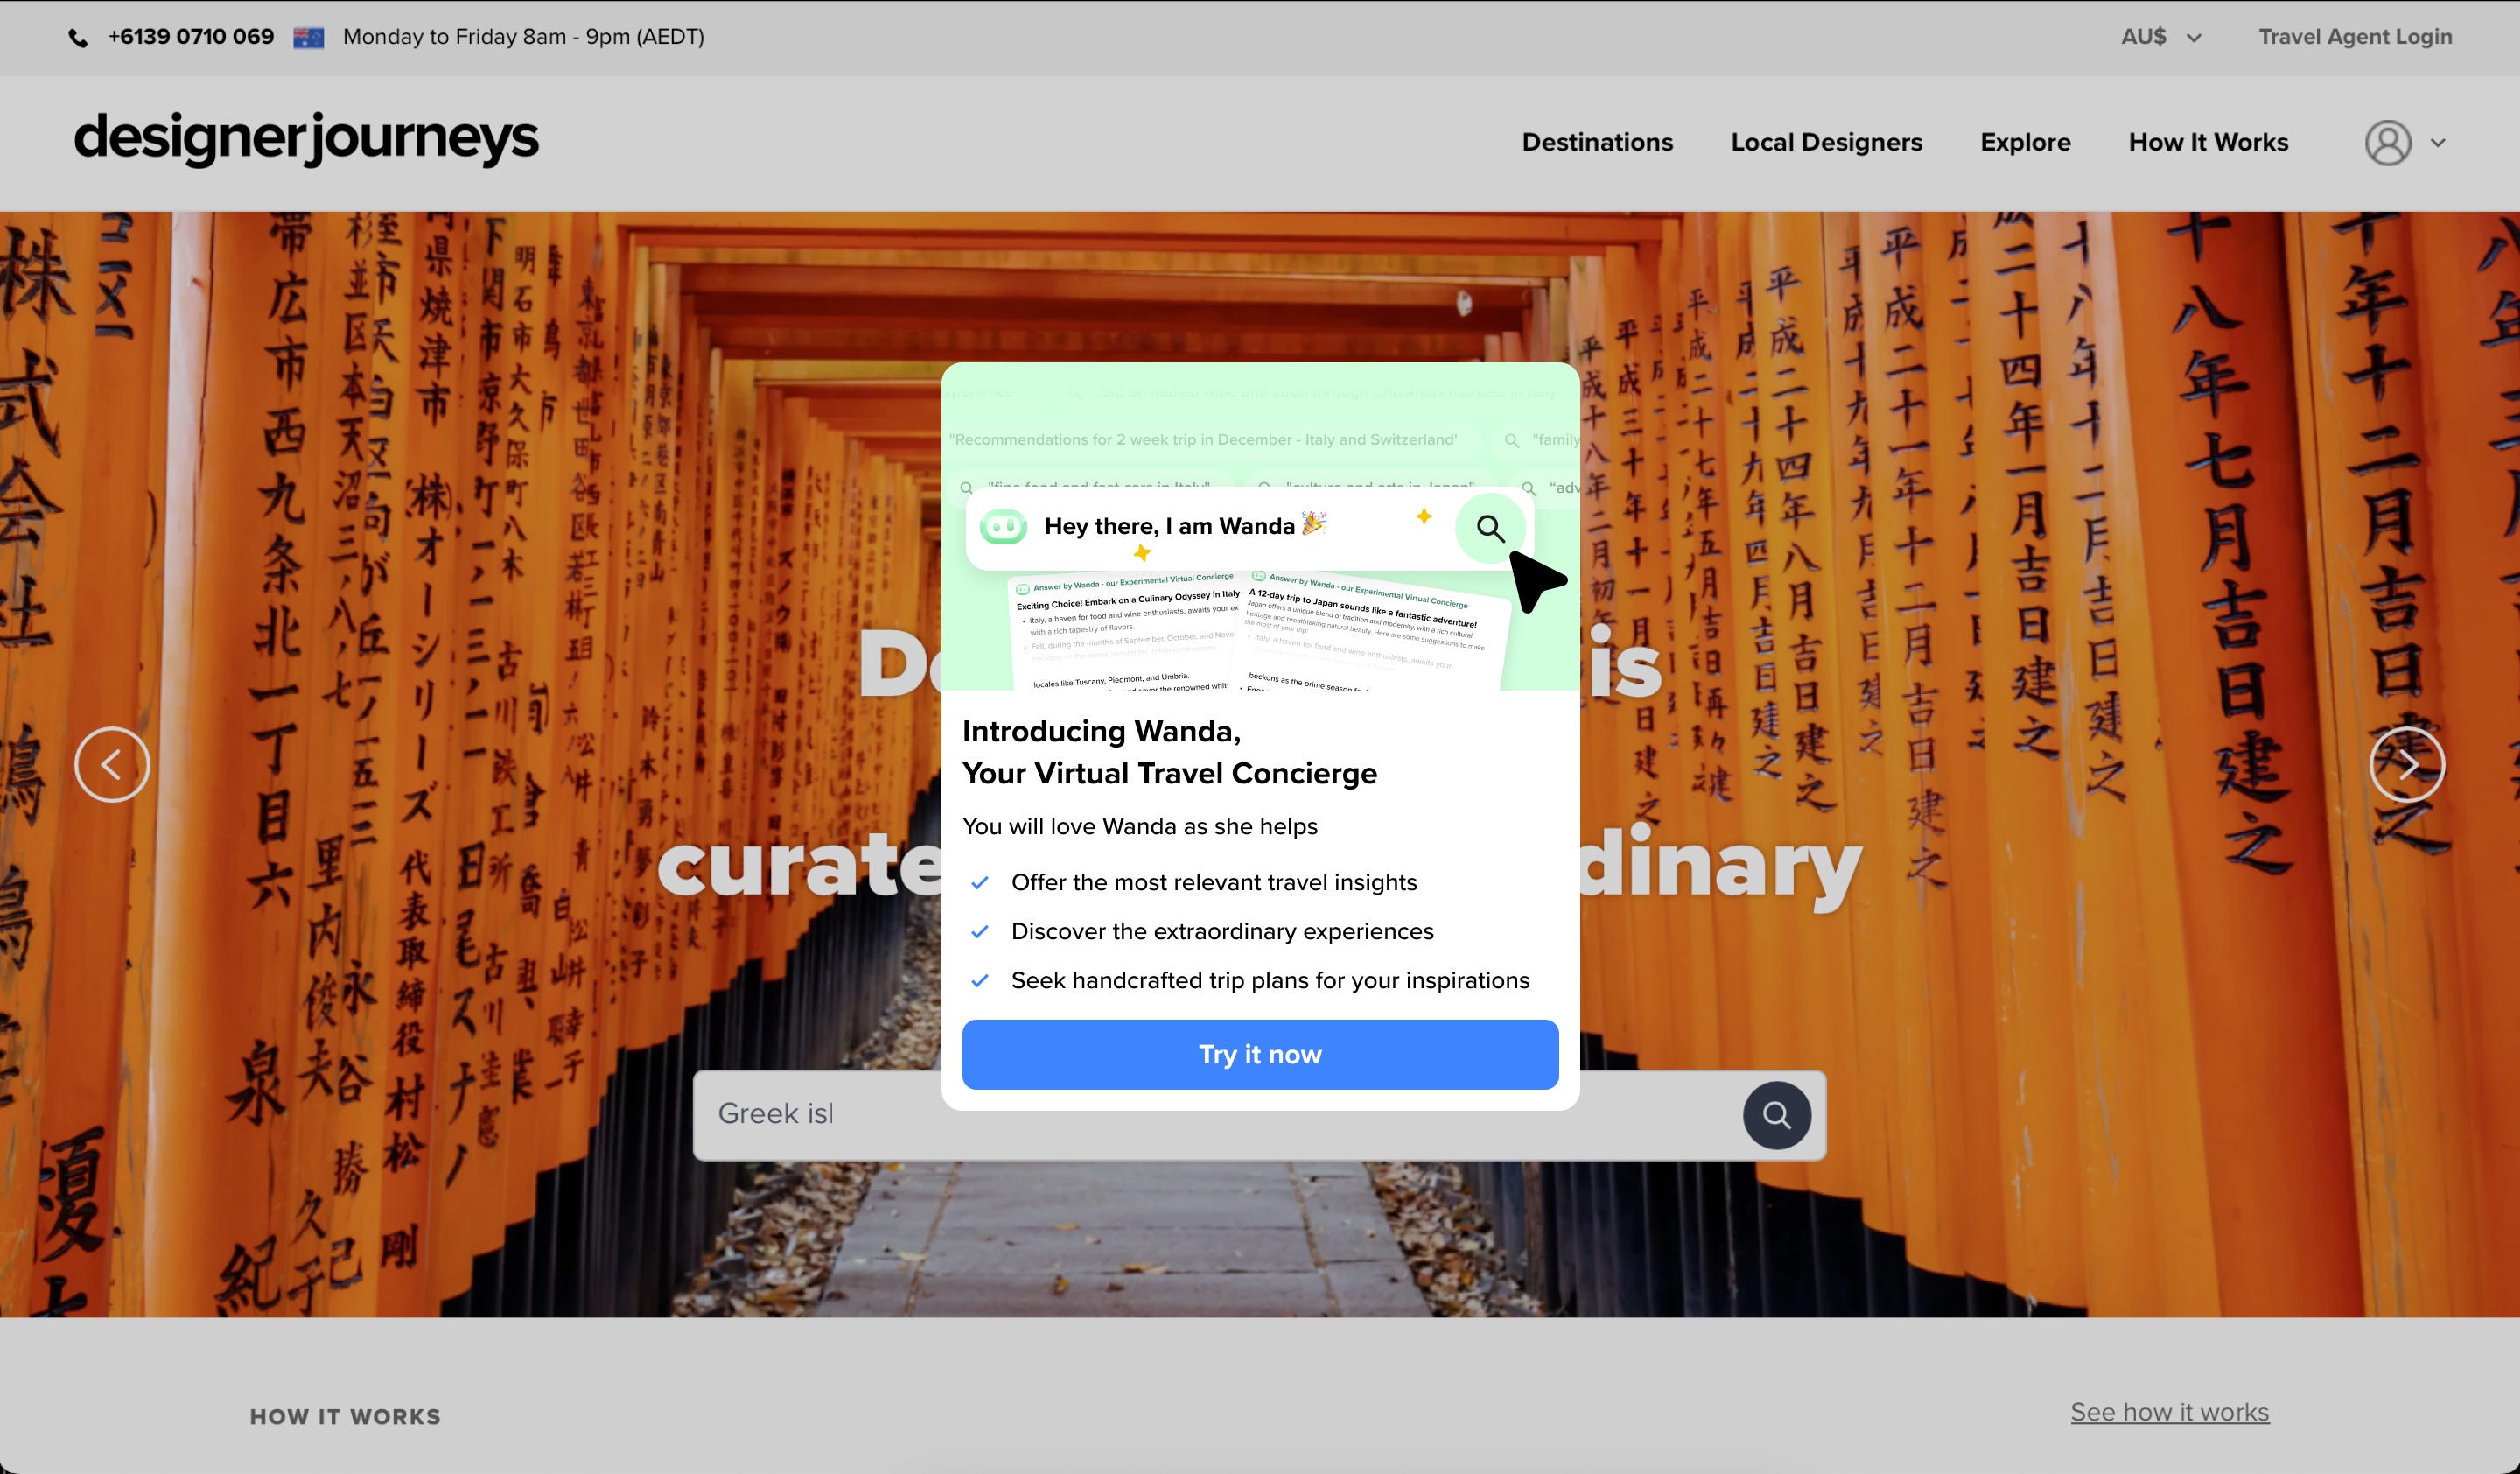The width and height of the screenshot is (2520, 1474).
Task: Open Travel Agent Login link
Action: click(2354, 37)
